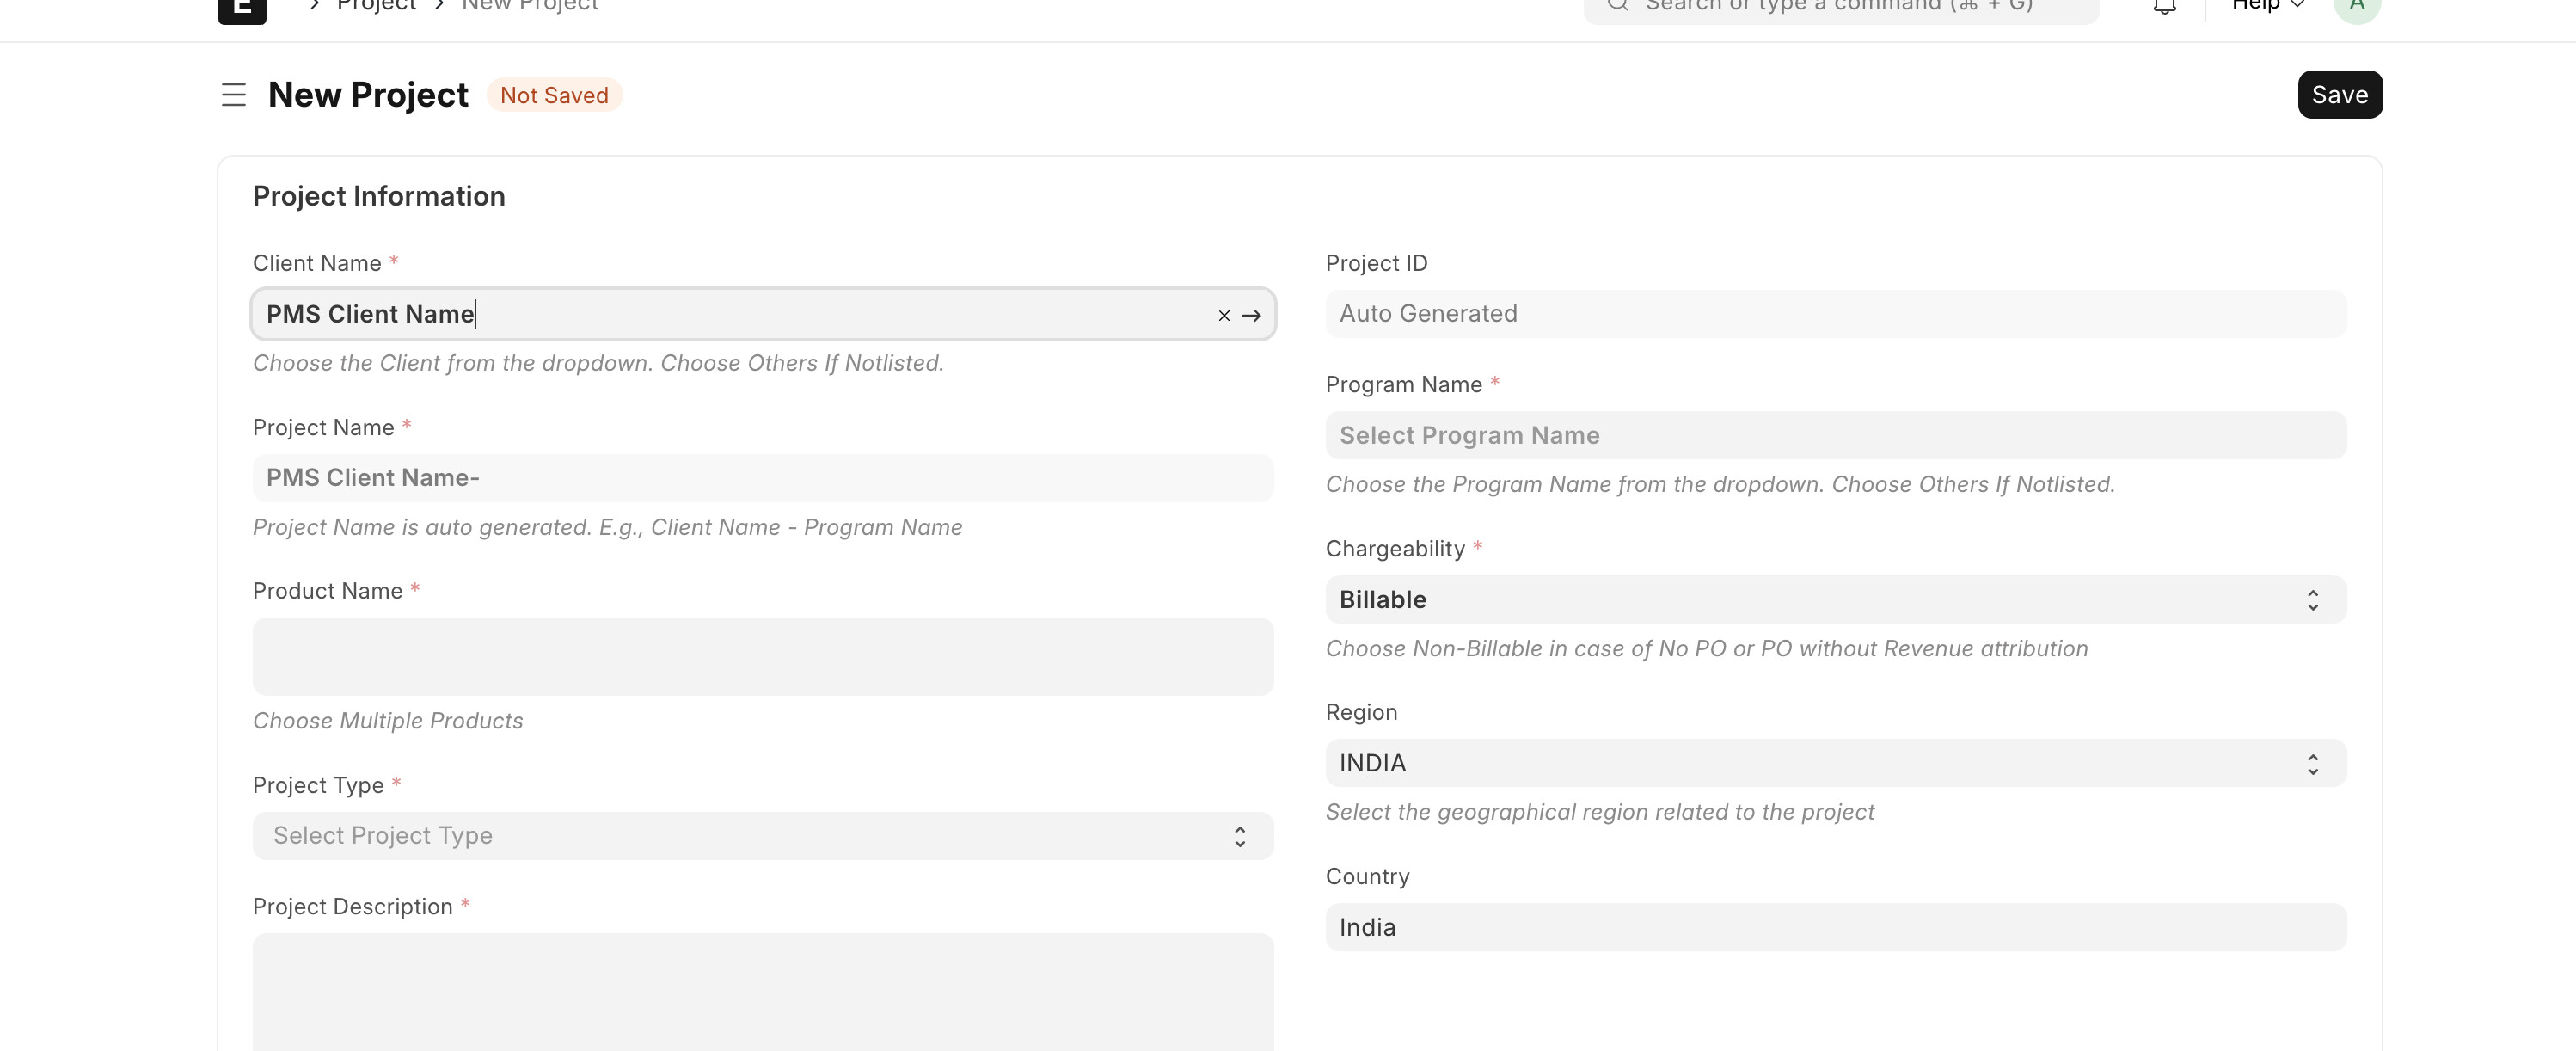
Task: Click the 'Choose the Client from the dropdown' hint
Action: point(598,363)
